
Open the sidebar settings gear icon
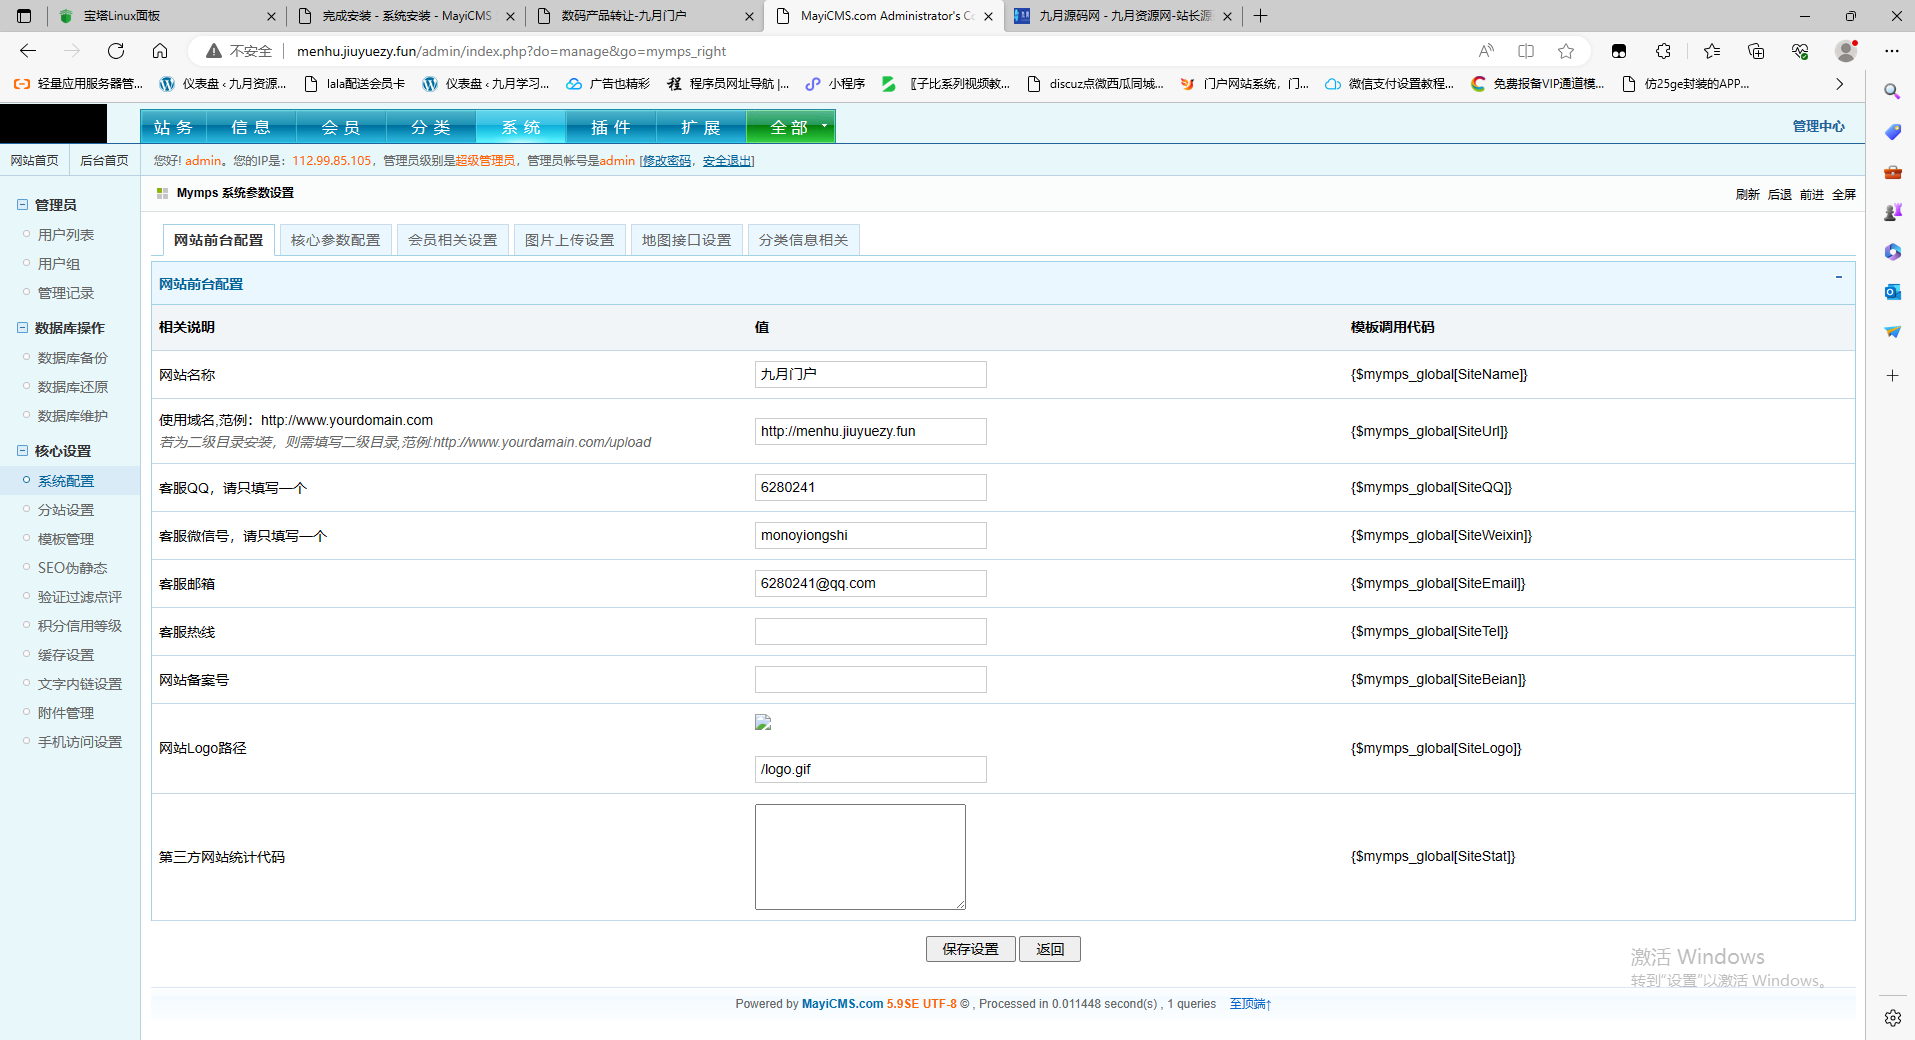pyautogui.click(x=1892, y=1018)
